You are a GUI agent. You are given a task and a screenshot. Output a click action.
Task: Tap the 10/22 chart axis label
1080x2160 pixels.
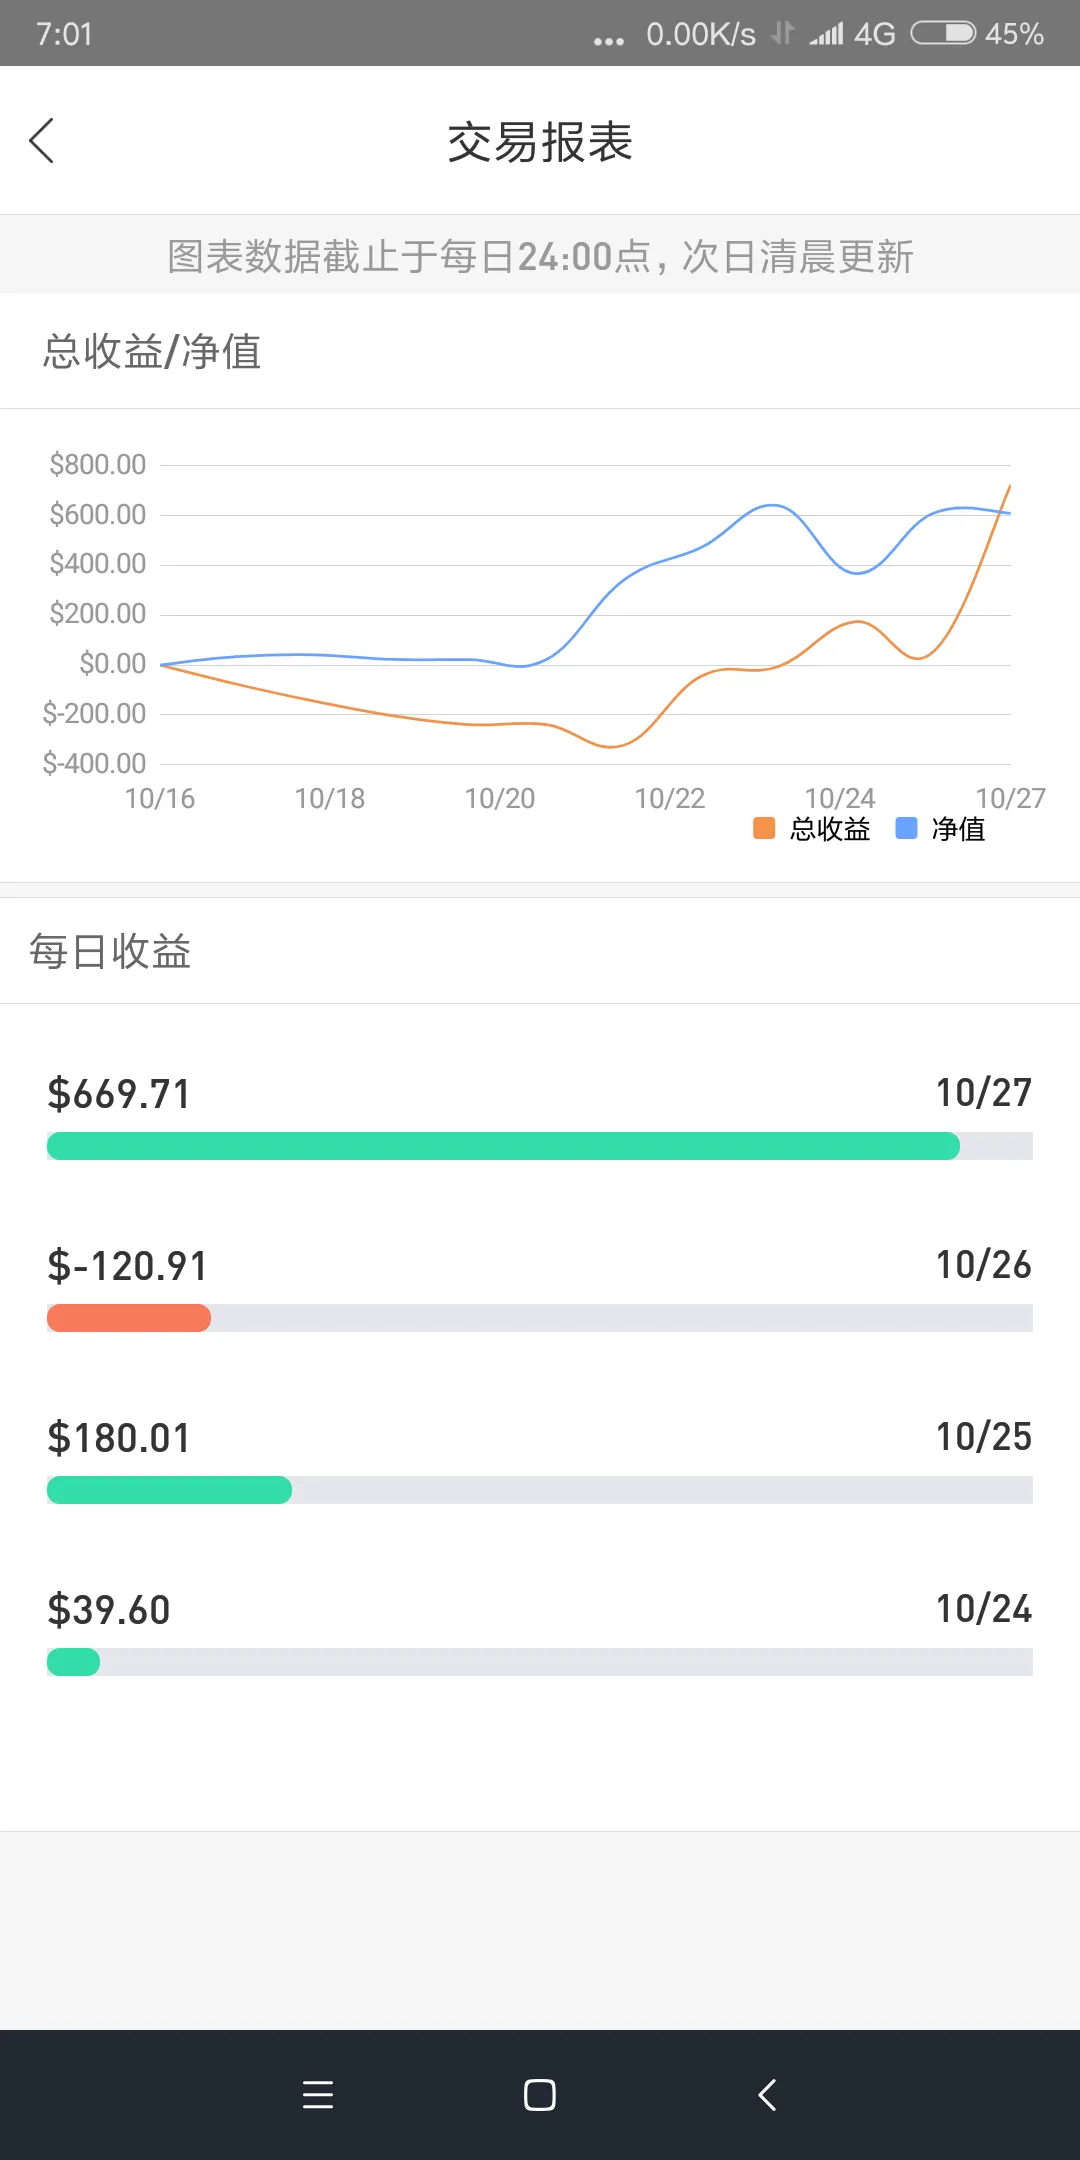coord(670,798)
